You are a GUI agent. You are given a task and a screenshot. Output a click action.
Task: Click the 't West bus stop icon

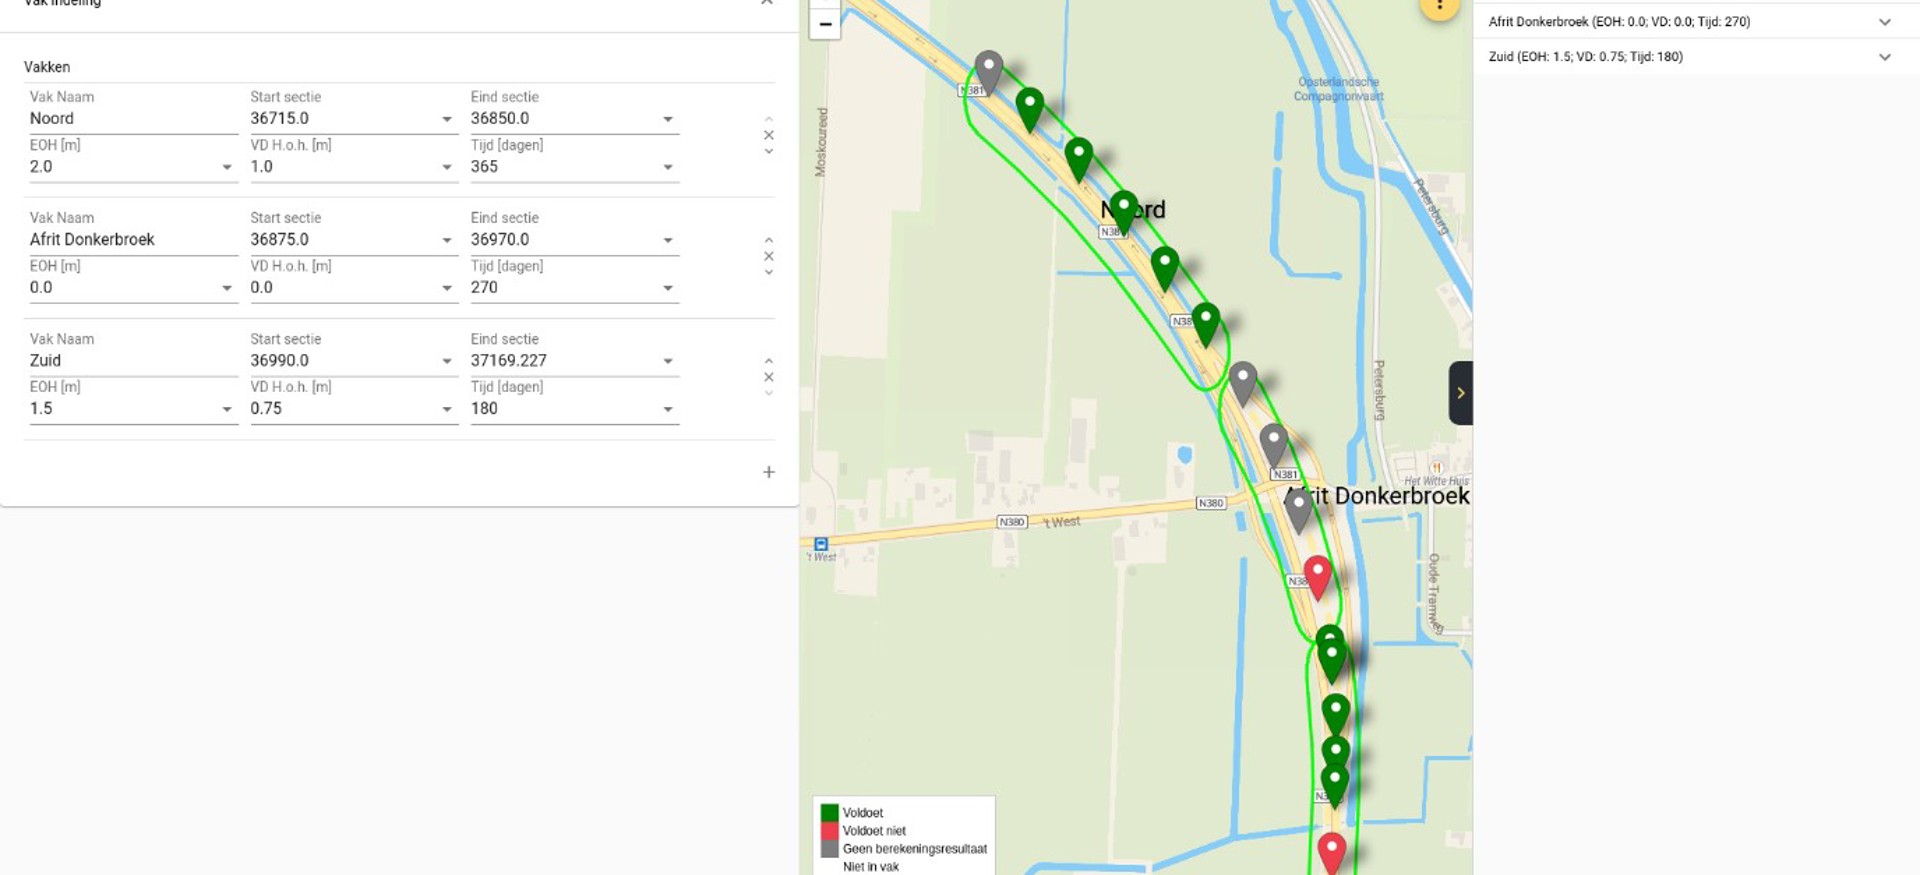(821, 544)
